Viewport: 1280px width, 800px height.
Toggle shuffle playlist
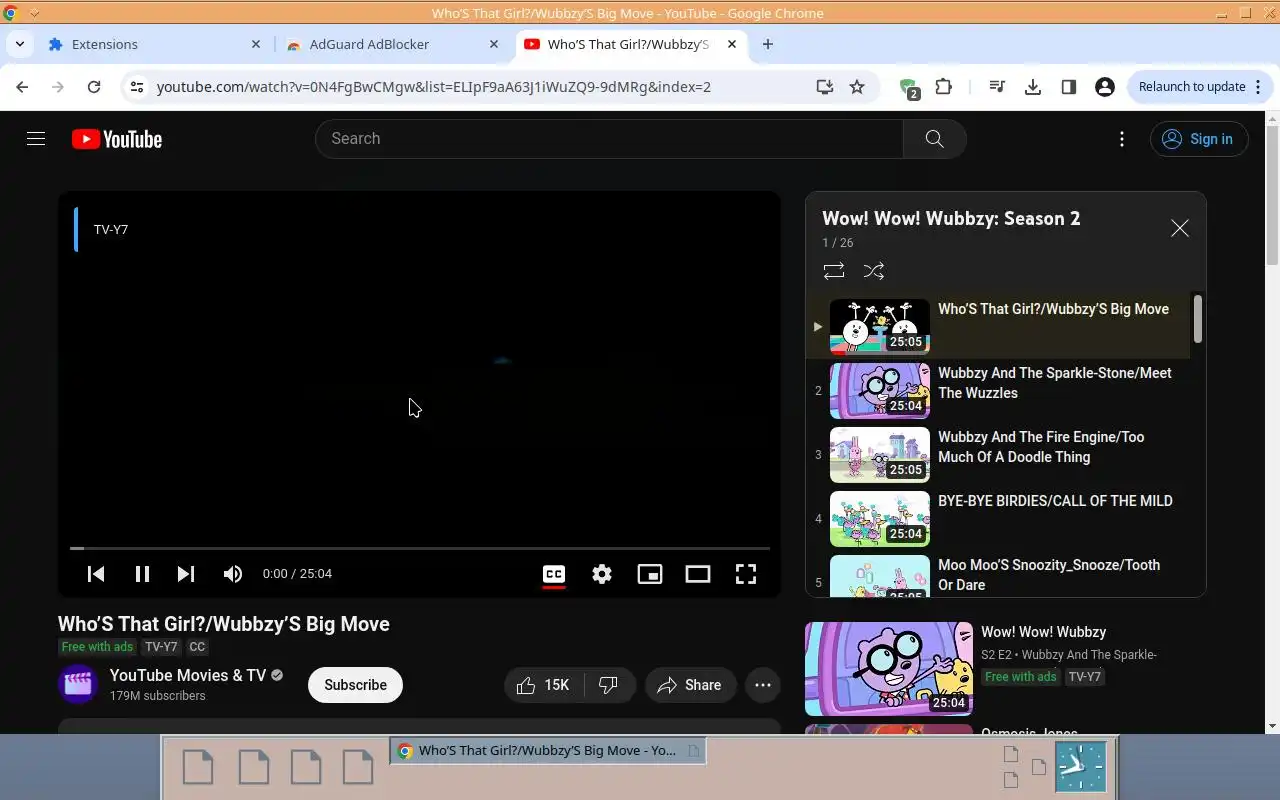click(874, 271)
